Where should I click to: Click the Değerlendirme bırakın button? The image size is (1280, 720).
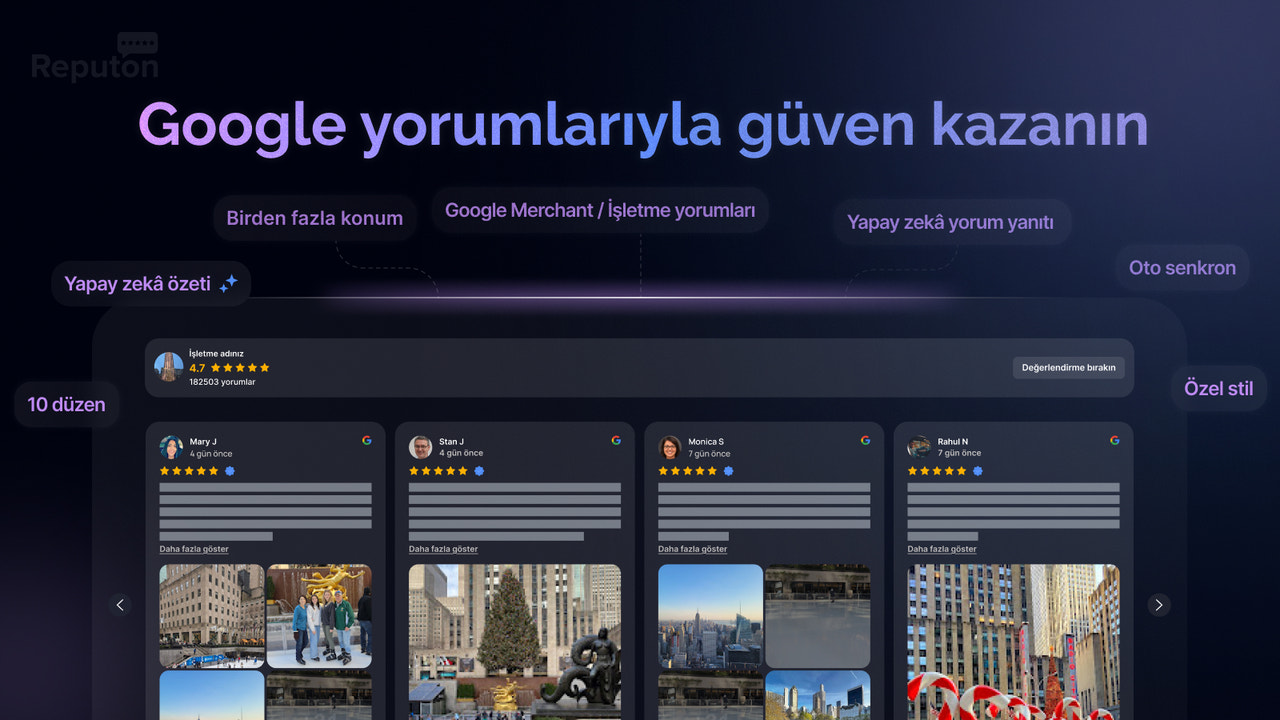pyautogui.click(x=1068, y=368)
